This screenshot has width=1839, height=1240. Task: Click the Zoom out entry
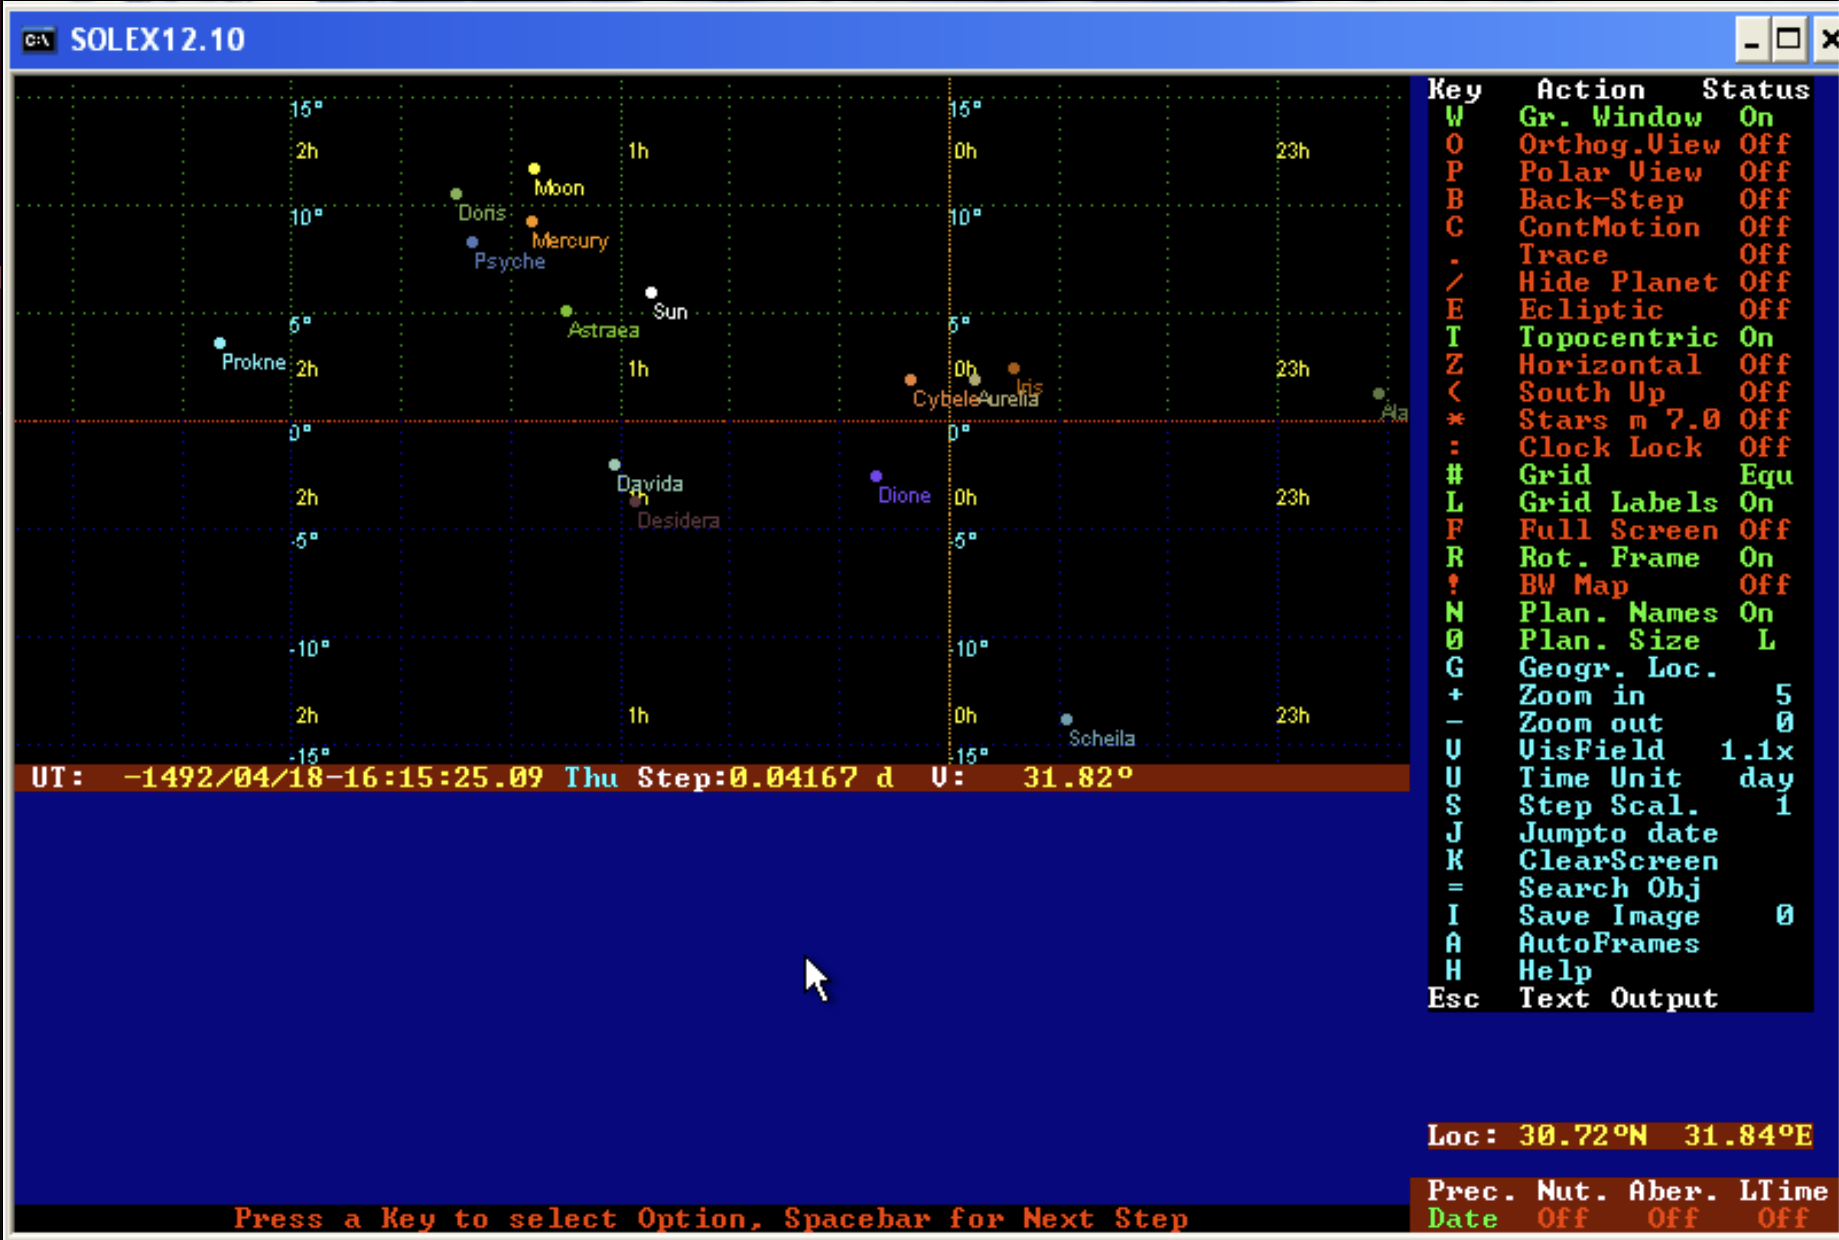[1618, 722]
